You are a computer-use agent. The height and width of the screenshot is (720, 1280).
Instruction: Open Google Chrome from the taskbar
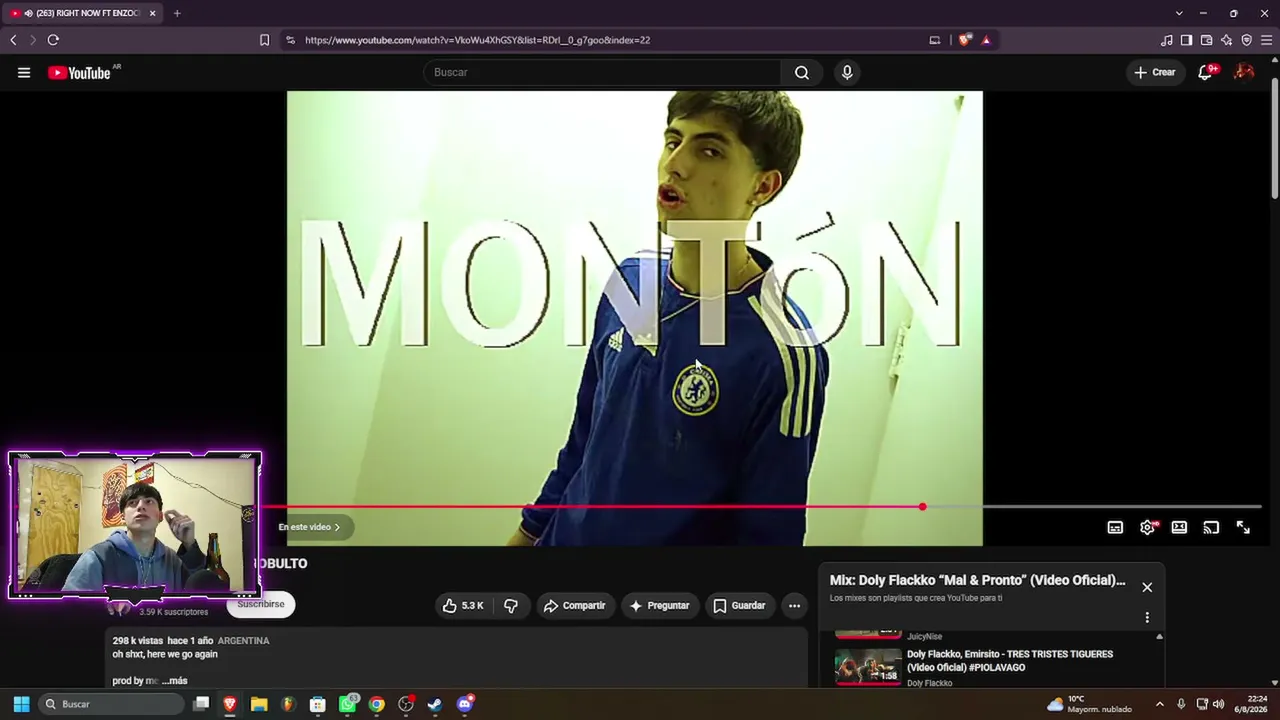376,704
